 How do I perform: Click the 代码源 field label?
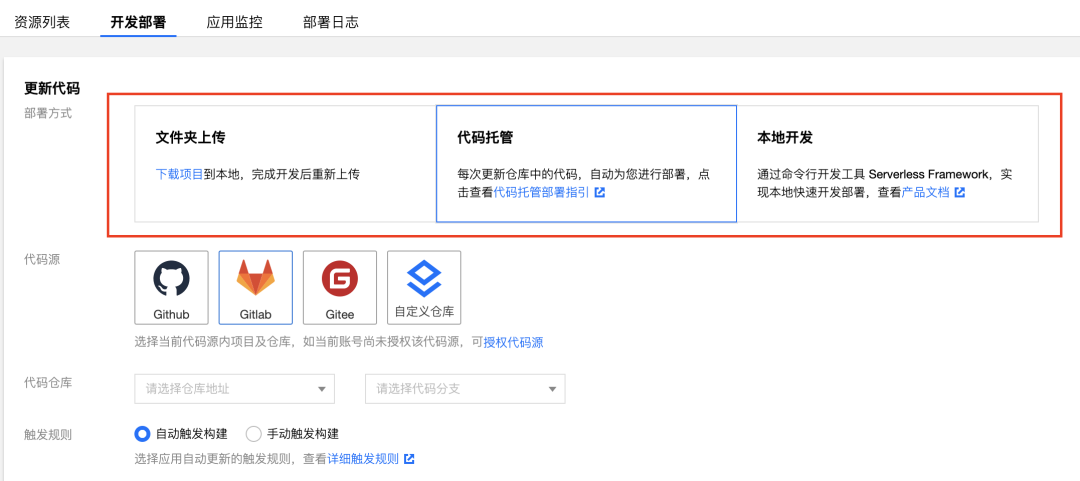pos(42,259)
